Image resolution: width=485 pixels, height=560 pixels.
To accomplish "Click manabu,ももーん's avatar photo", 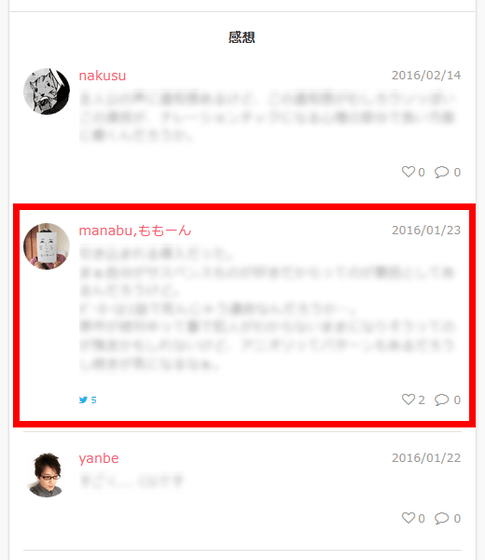I will pos(46,246).
